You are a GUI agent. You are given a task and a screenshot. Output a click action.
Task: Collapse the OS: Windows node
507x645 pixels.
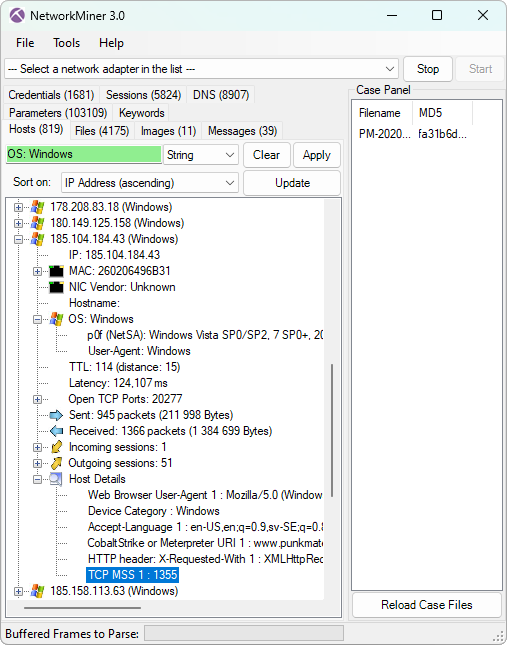click(x=37, y=319)
